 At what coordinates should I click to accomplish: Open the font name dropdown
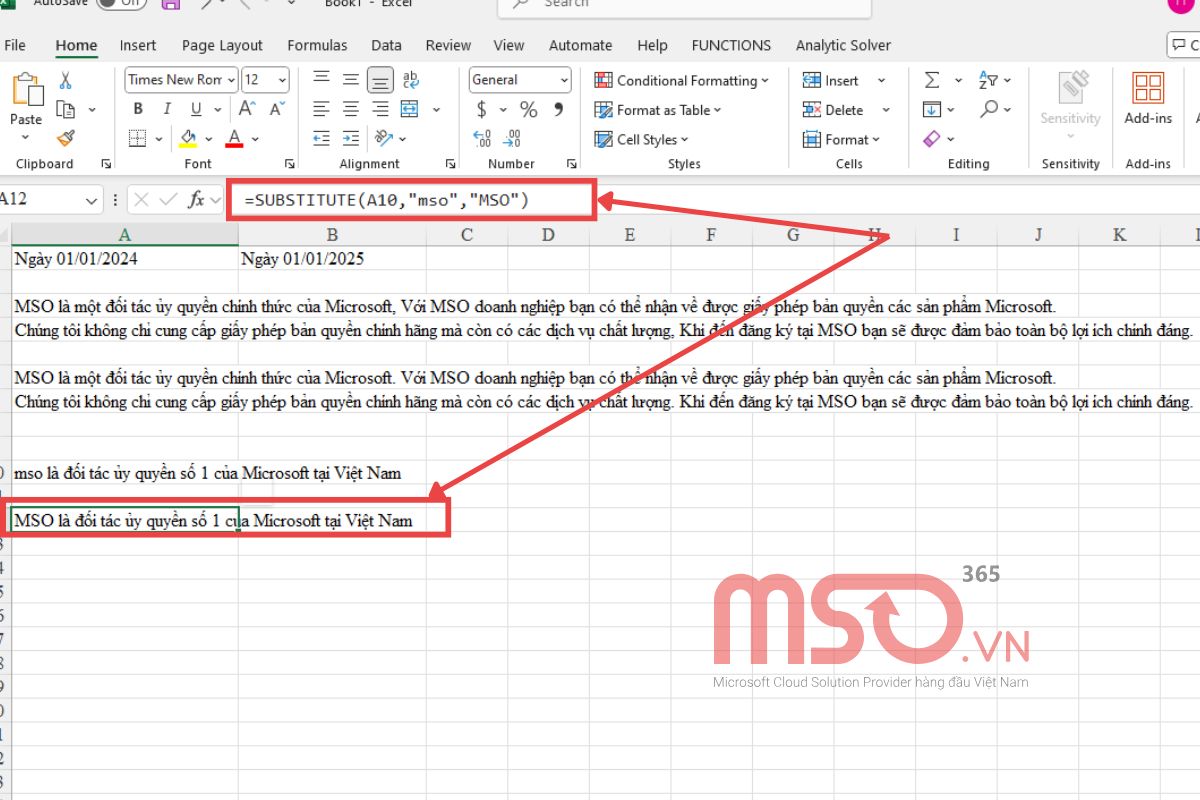point(232,80)
